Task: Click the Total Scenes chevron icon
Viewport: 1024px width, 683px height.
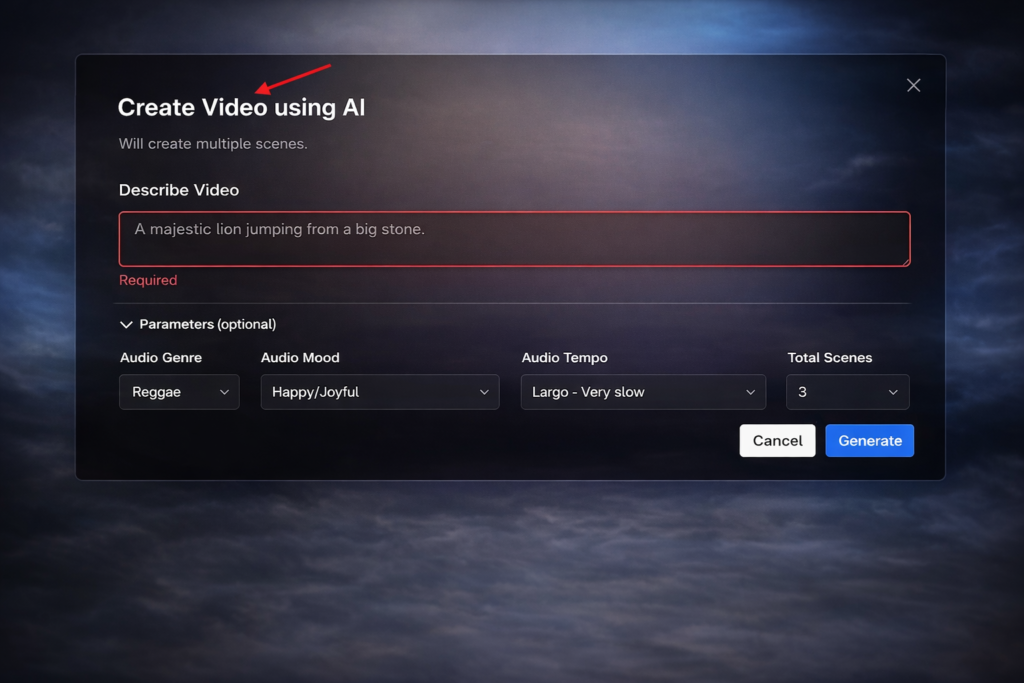Action: pos(895,392)
